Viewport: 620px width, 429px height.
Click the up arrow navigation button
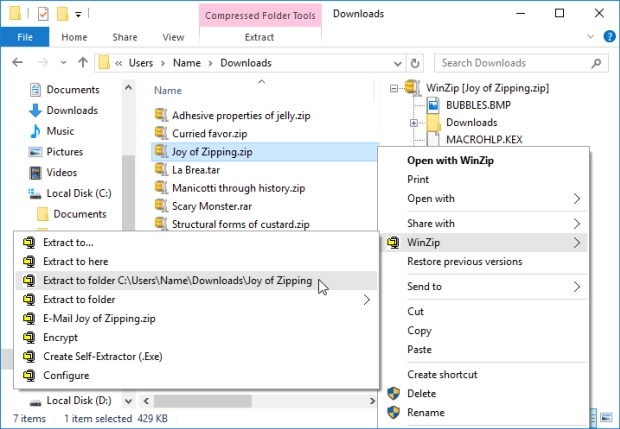click(76, 63)
